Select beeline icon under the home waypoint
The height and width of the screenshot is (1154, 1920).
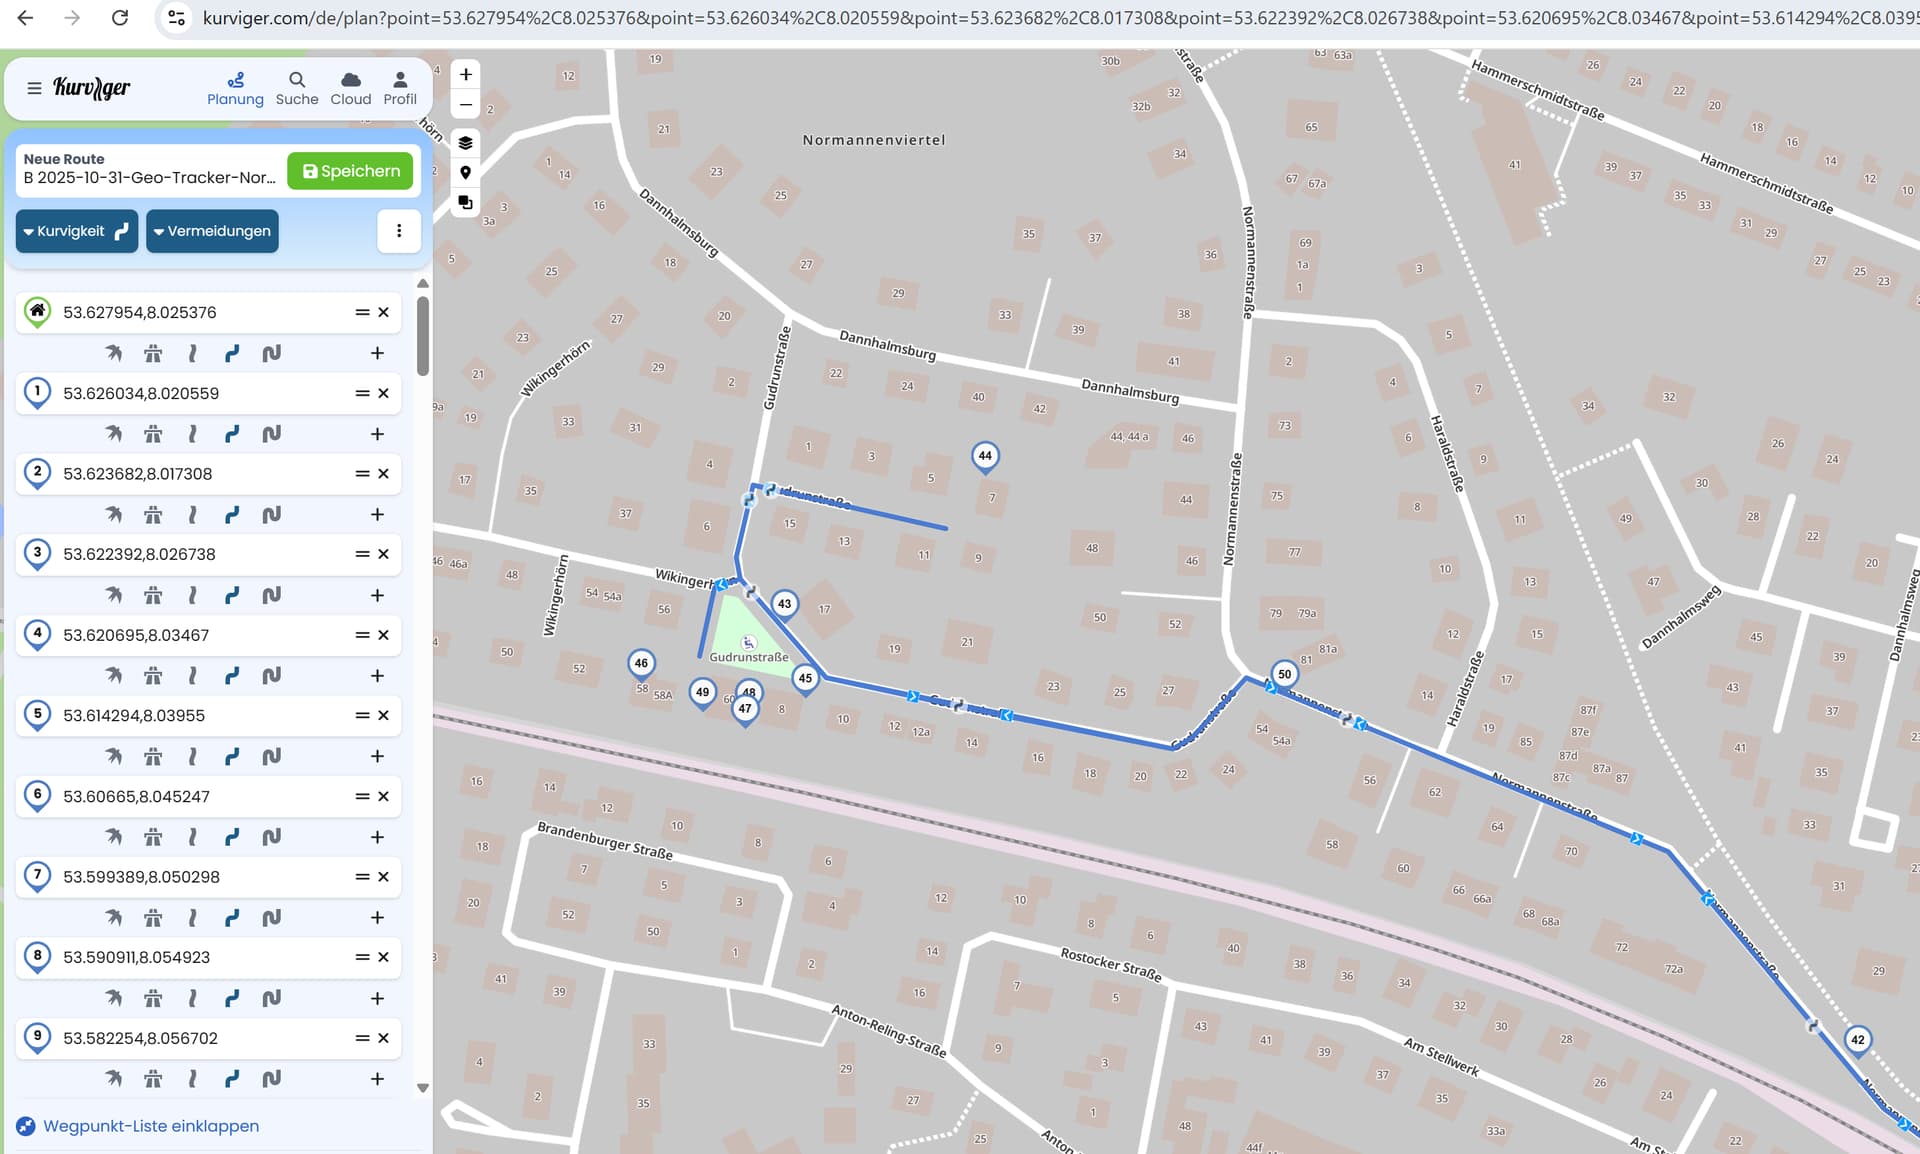pos(114,353)
